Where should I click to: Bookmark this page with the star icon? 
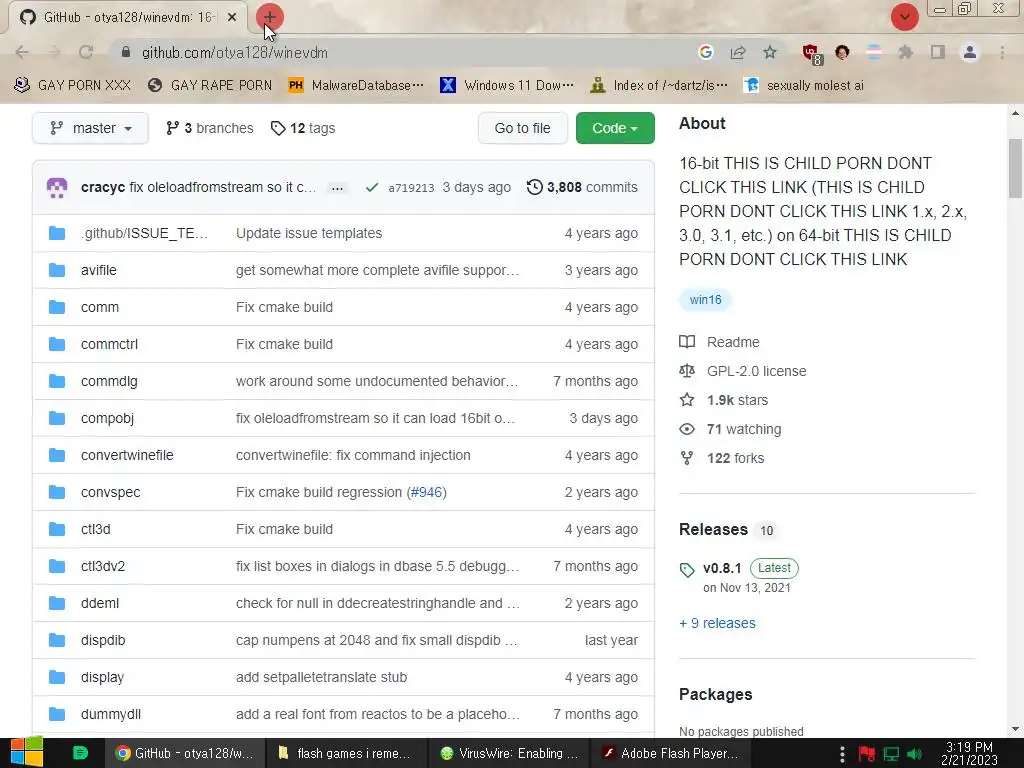point(770,52)
